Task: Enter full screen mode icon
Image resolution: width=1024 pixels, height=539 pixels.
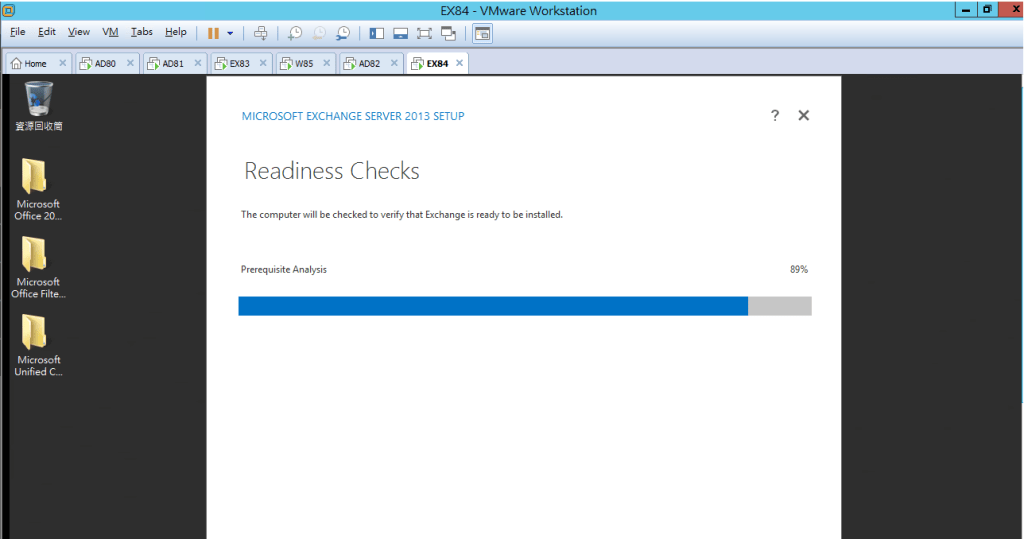Action: (425, 33)
